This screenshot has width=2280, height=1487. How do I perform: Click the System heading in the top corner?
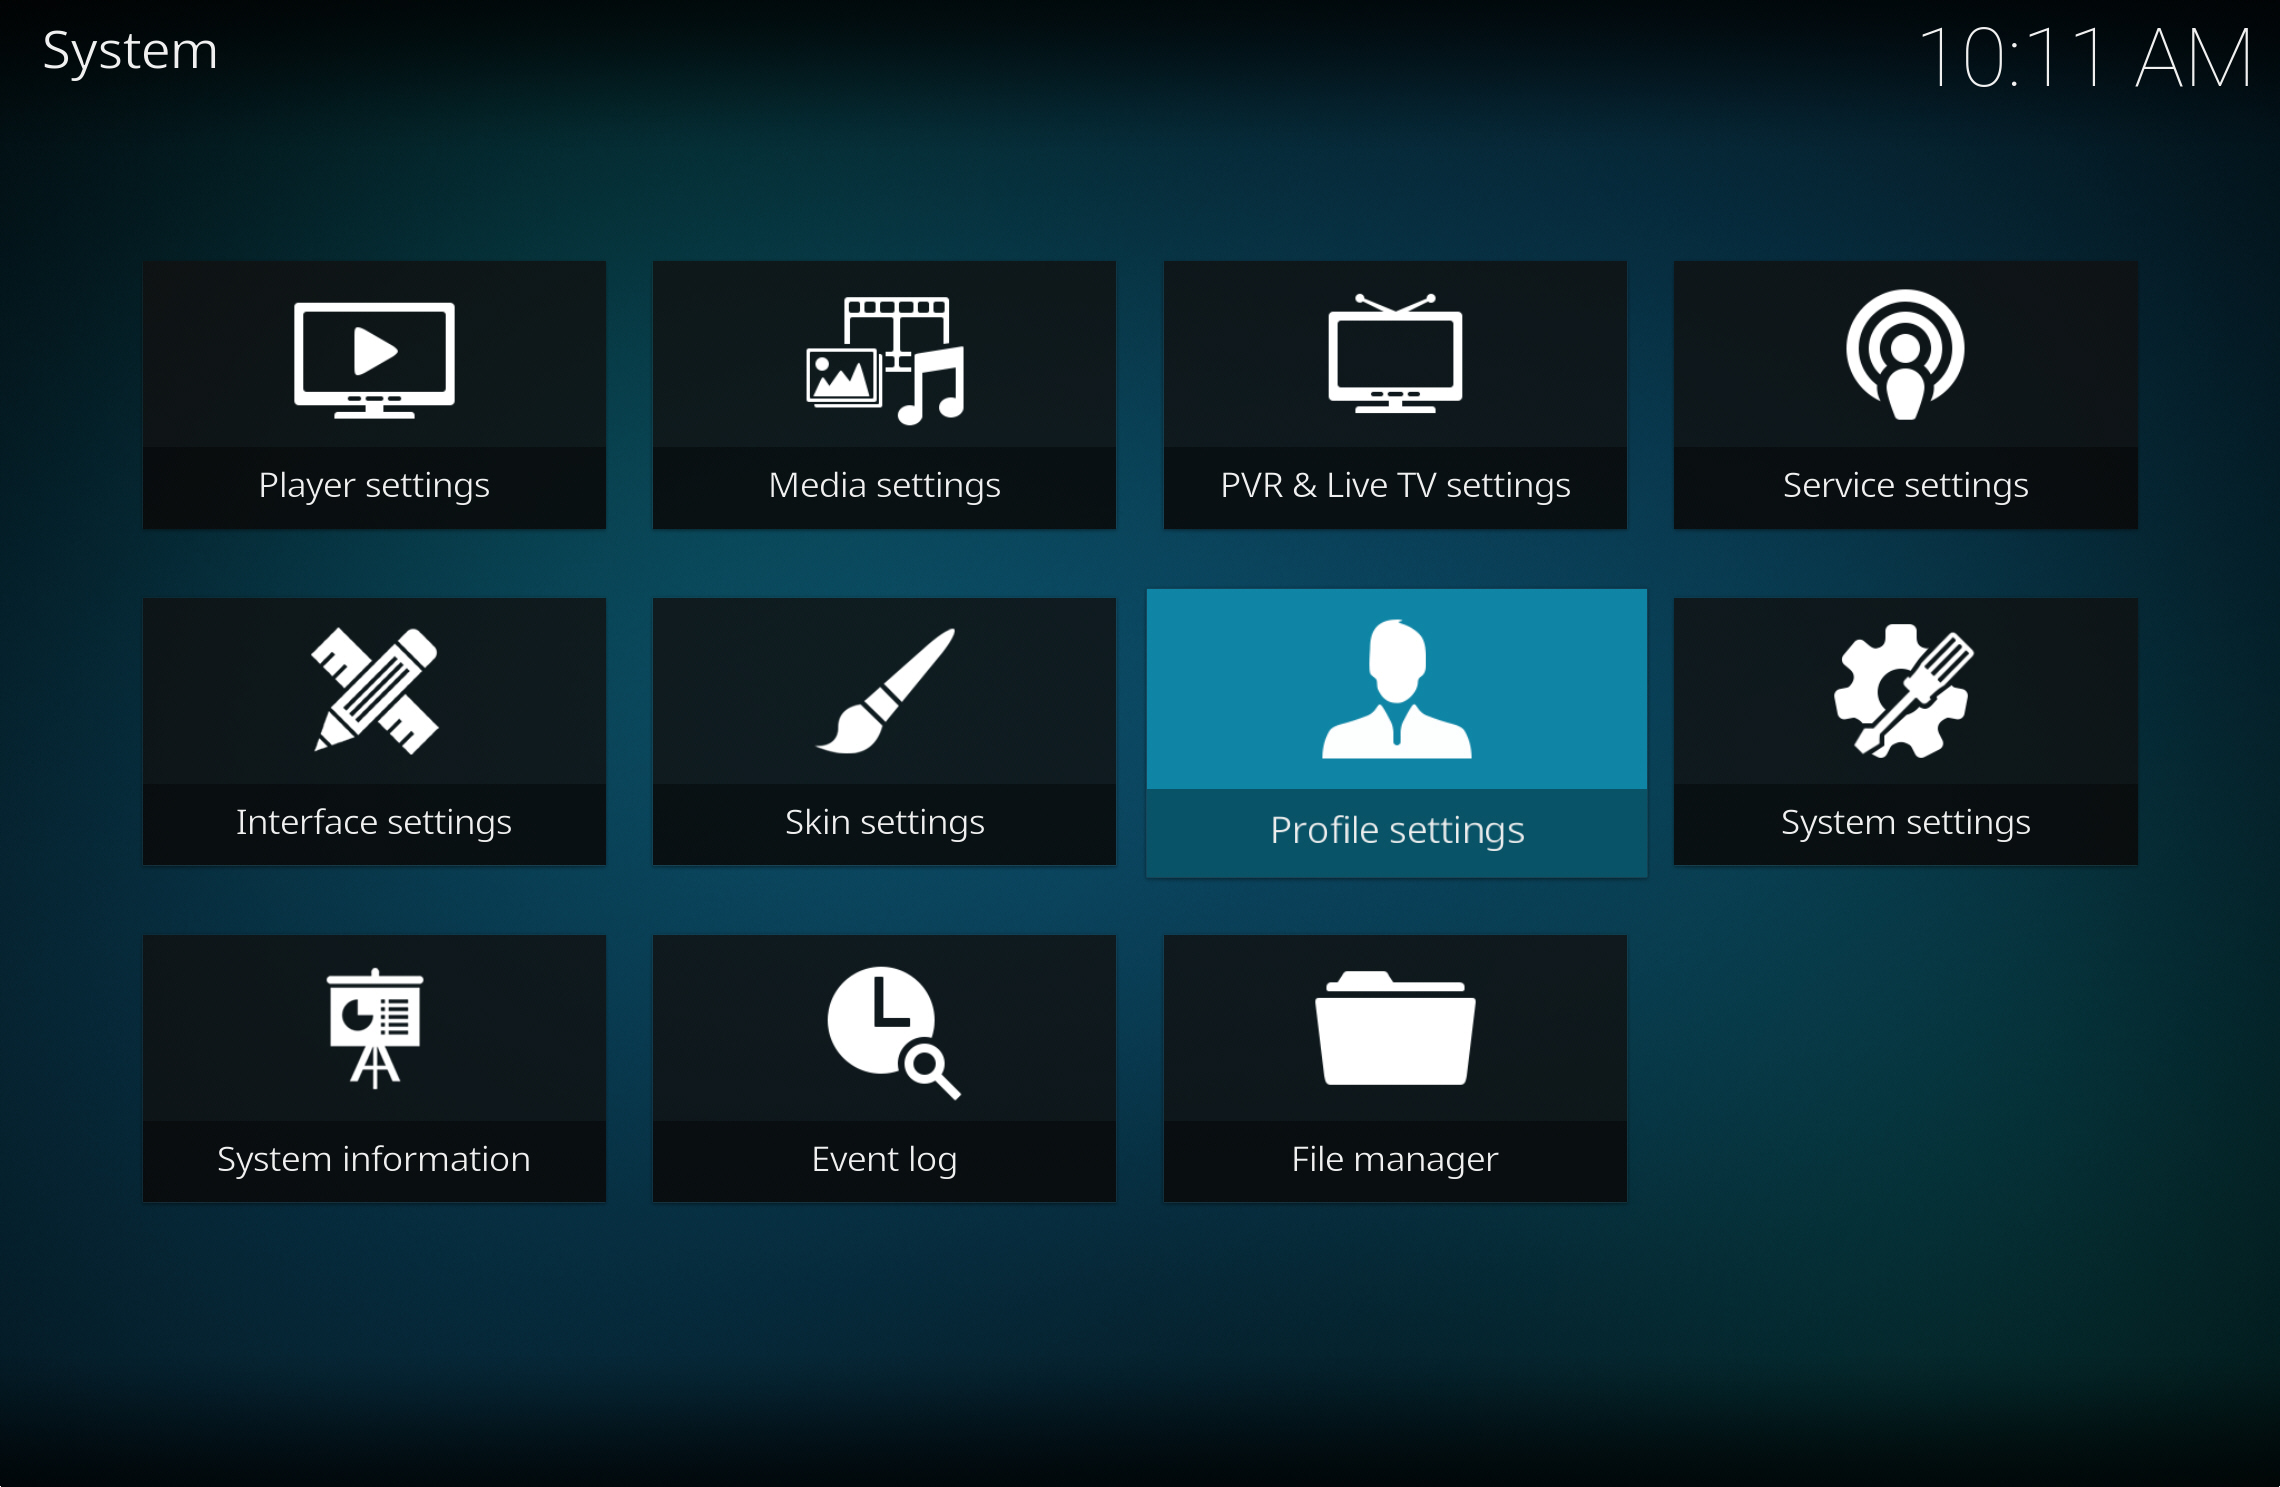coord(129,51)
